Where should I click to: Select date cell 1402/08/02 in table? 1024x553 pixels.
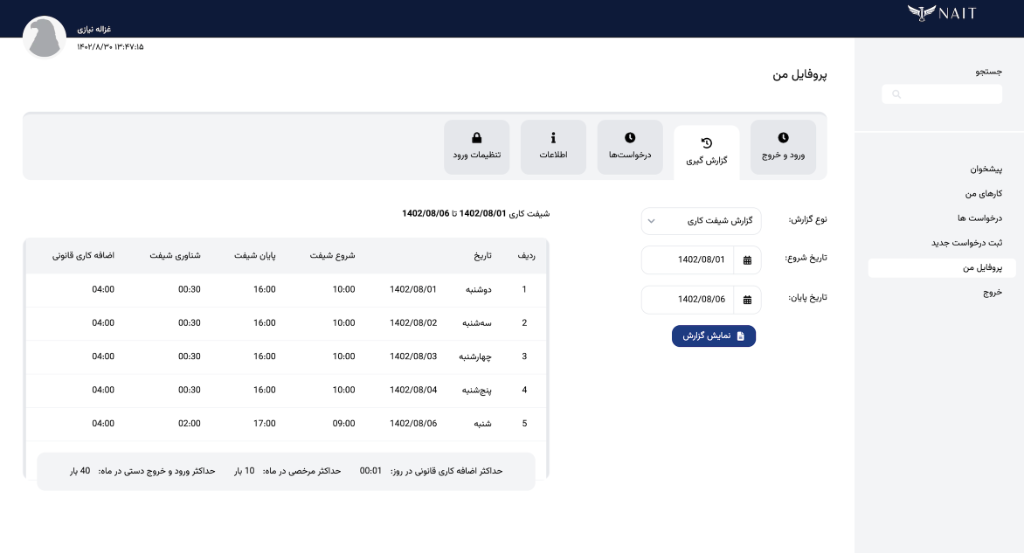413,323
